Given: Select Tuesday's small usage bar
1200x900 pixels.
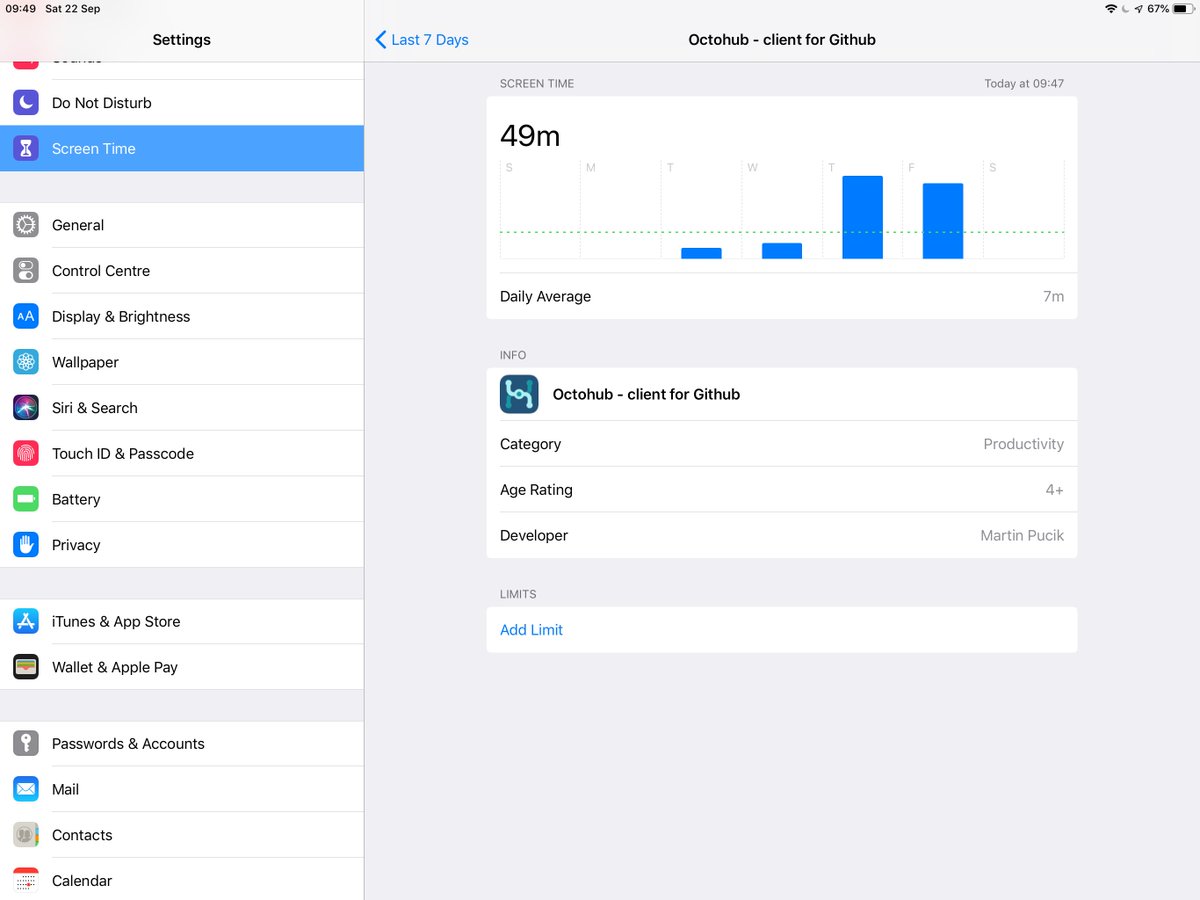Looking at the screenshot, I should pos(701,253).
